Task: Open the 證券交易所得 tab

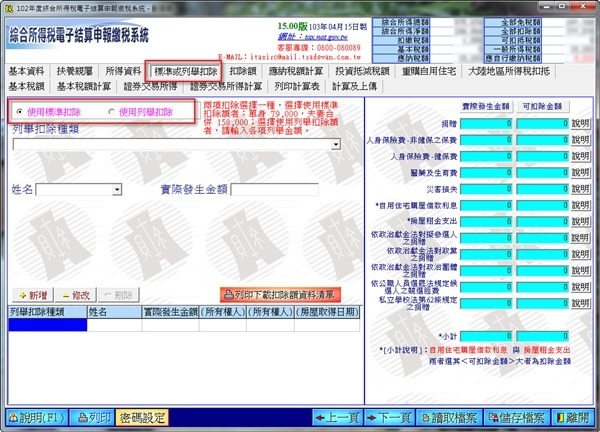Action: pos(150,86)
